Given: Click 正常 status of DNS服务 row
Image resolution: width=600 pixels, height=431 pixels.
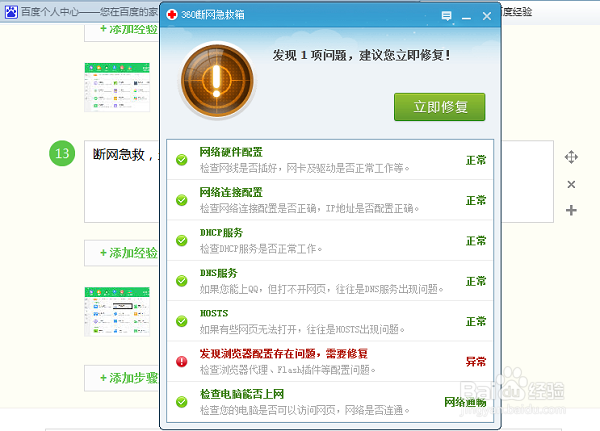Looking at the screenshot, I should click(476, 281).
